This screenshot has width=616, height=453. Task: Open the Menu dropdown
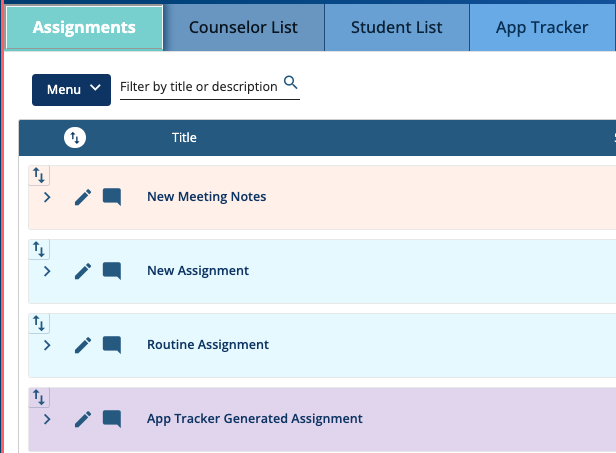coord(71,89)
